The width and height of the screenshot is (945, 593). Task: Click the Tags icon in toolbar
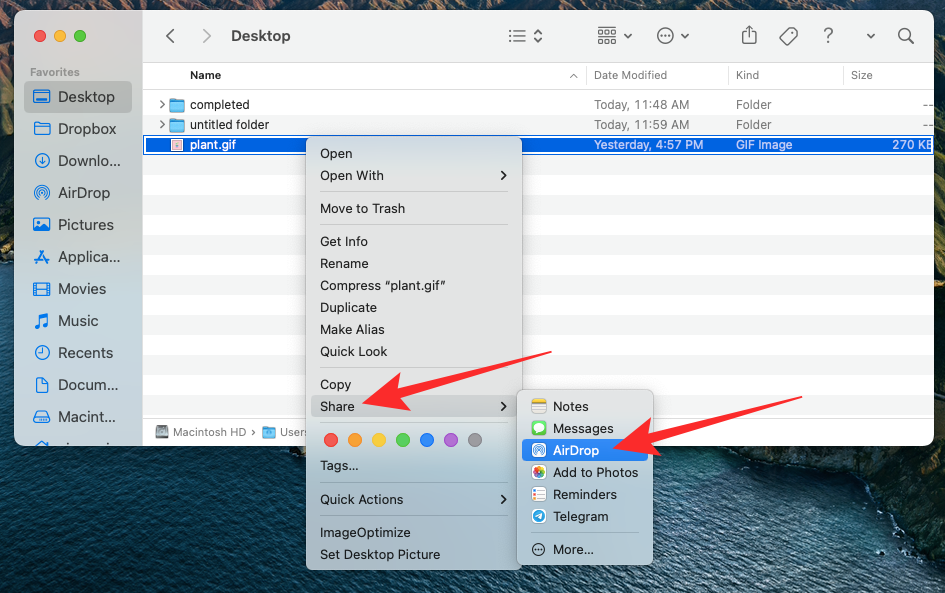click(788, 36)
